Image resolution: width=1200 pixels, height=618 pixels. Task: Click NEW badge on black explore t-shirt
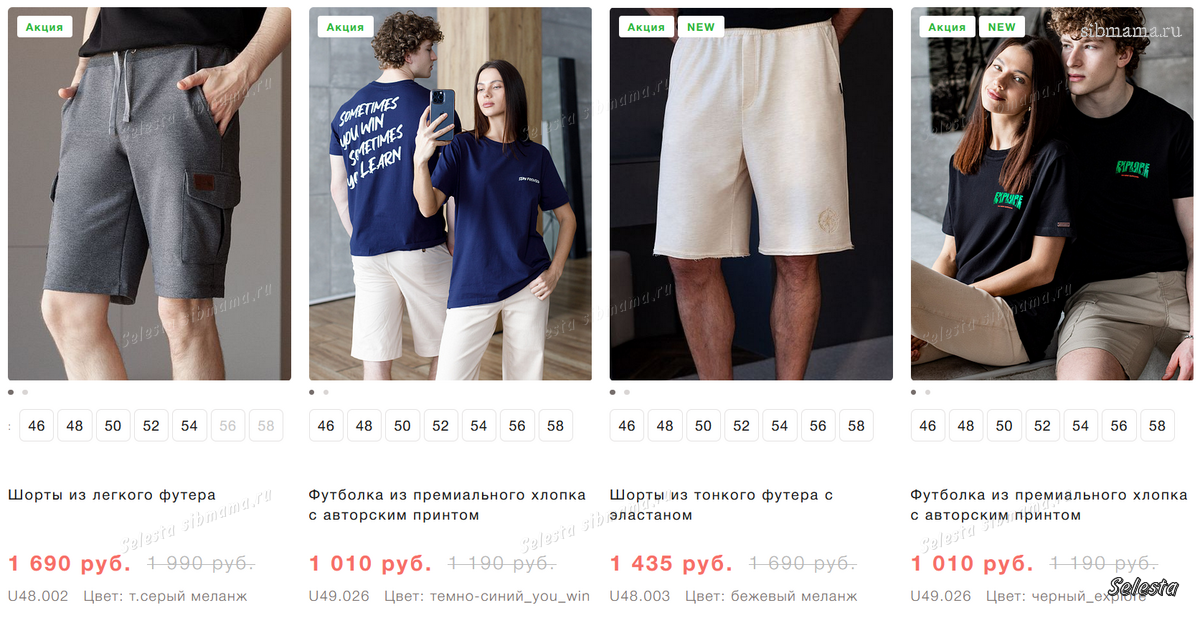point(1002,27)
